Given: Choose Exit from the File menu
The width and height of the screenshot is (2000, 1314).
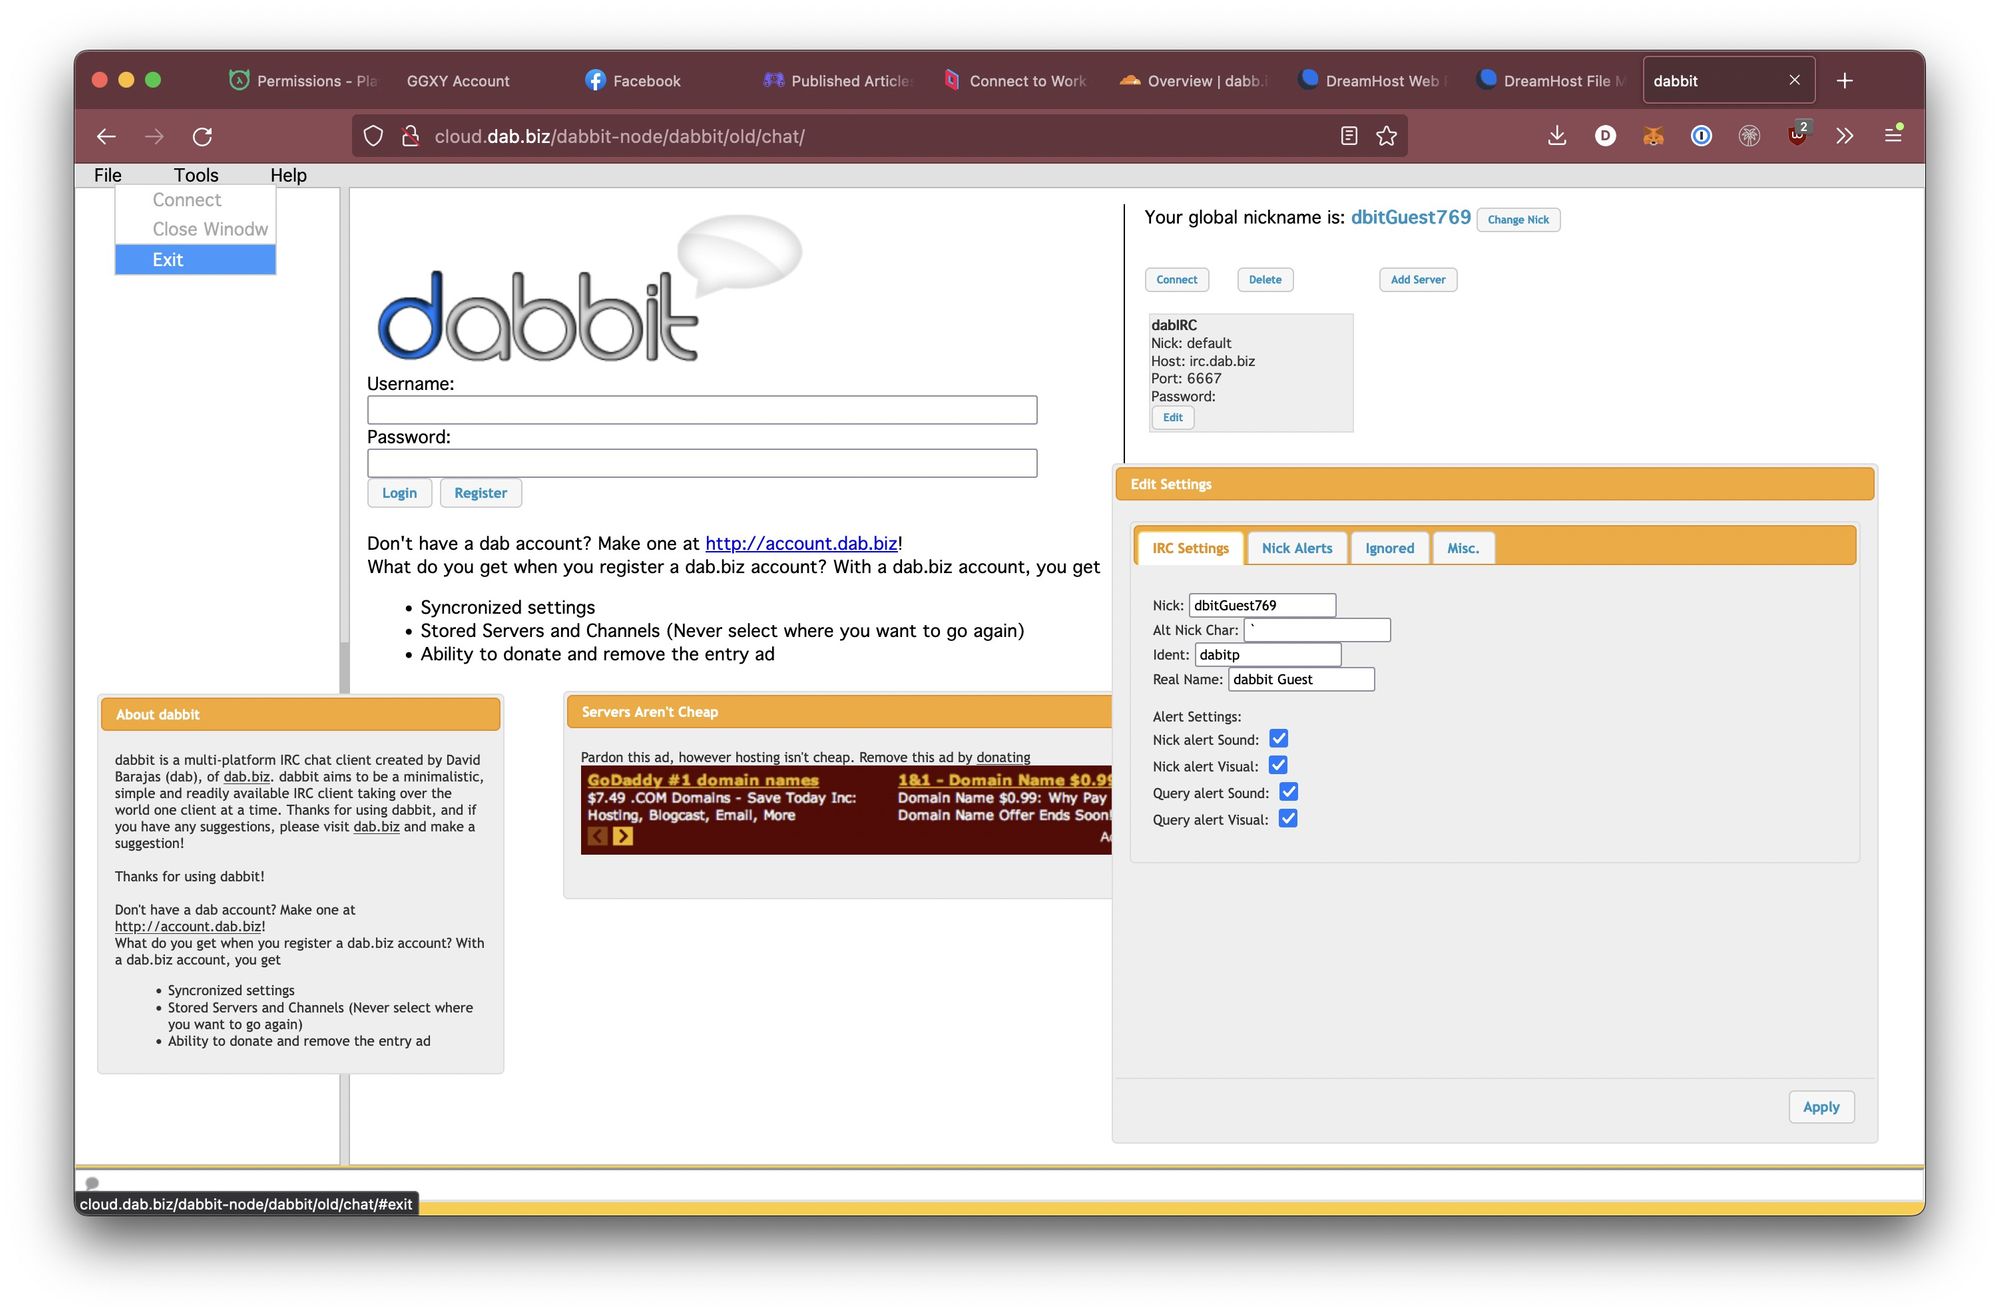Looking at the screenshot, I should [195, 260].
